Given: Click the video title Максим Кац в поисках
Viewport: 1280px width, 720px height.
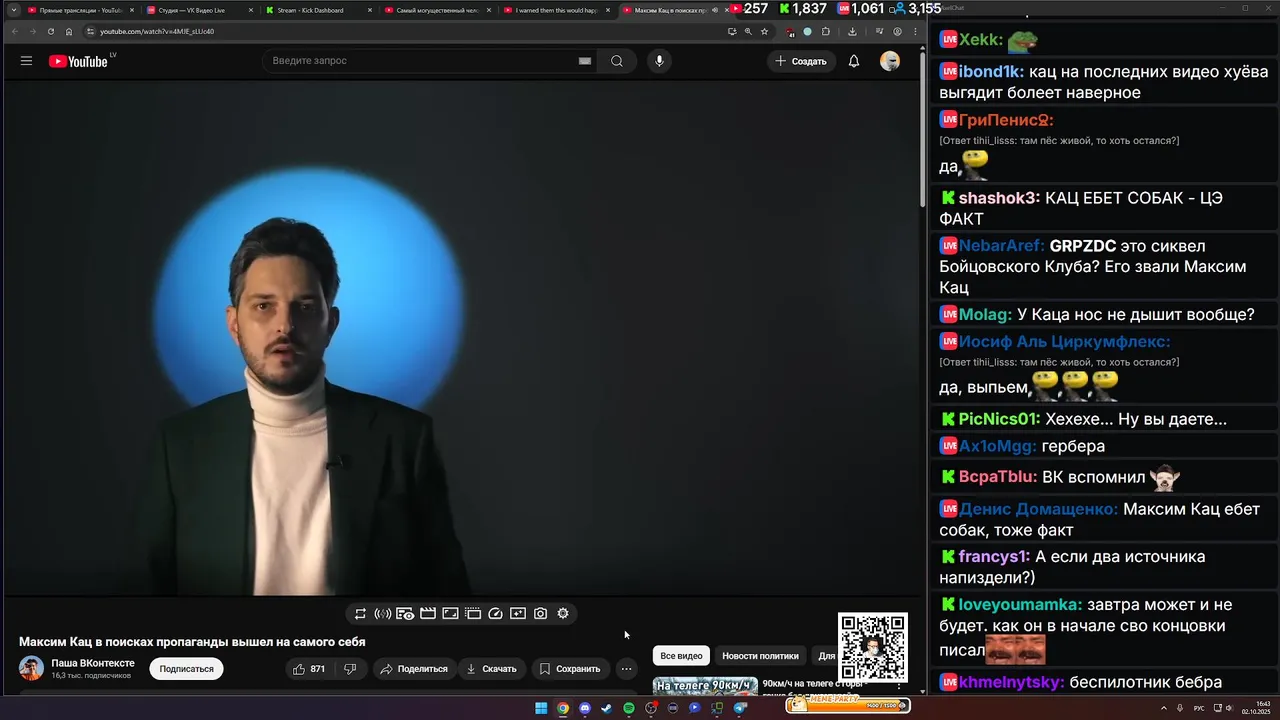Looking at the screenshot, I should click(x=192, y=642).
